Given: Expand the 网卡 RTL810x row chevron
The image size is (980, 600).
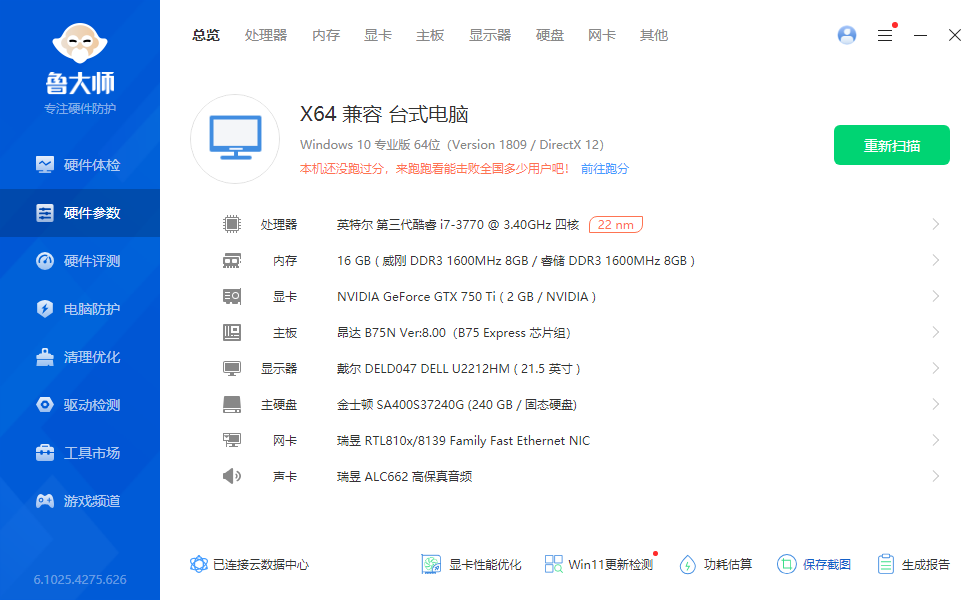Looking at the screenshot, I should (x=936, y=440).
